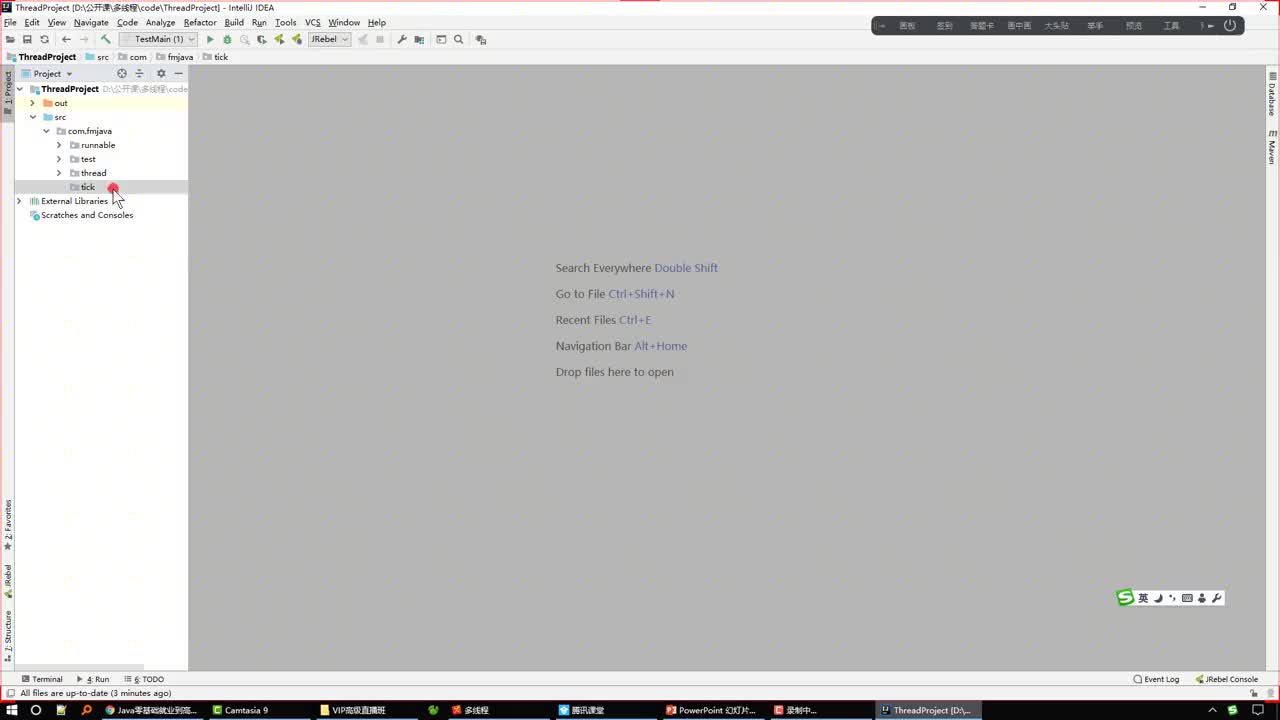Screen dimensions: 1280x720
Task: Collapse the com.fmjava package arrow
Action: coord(46,131)
